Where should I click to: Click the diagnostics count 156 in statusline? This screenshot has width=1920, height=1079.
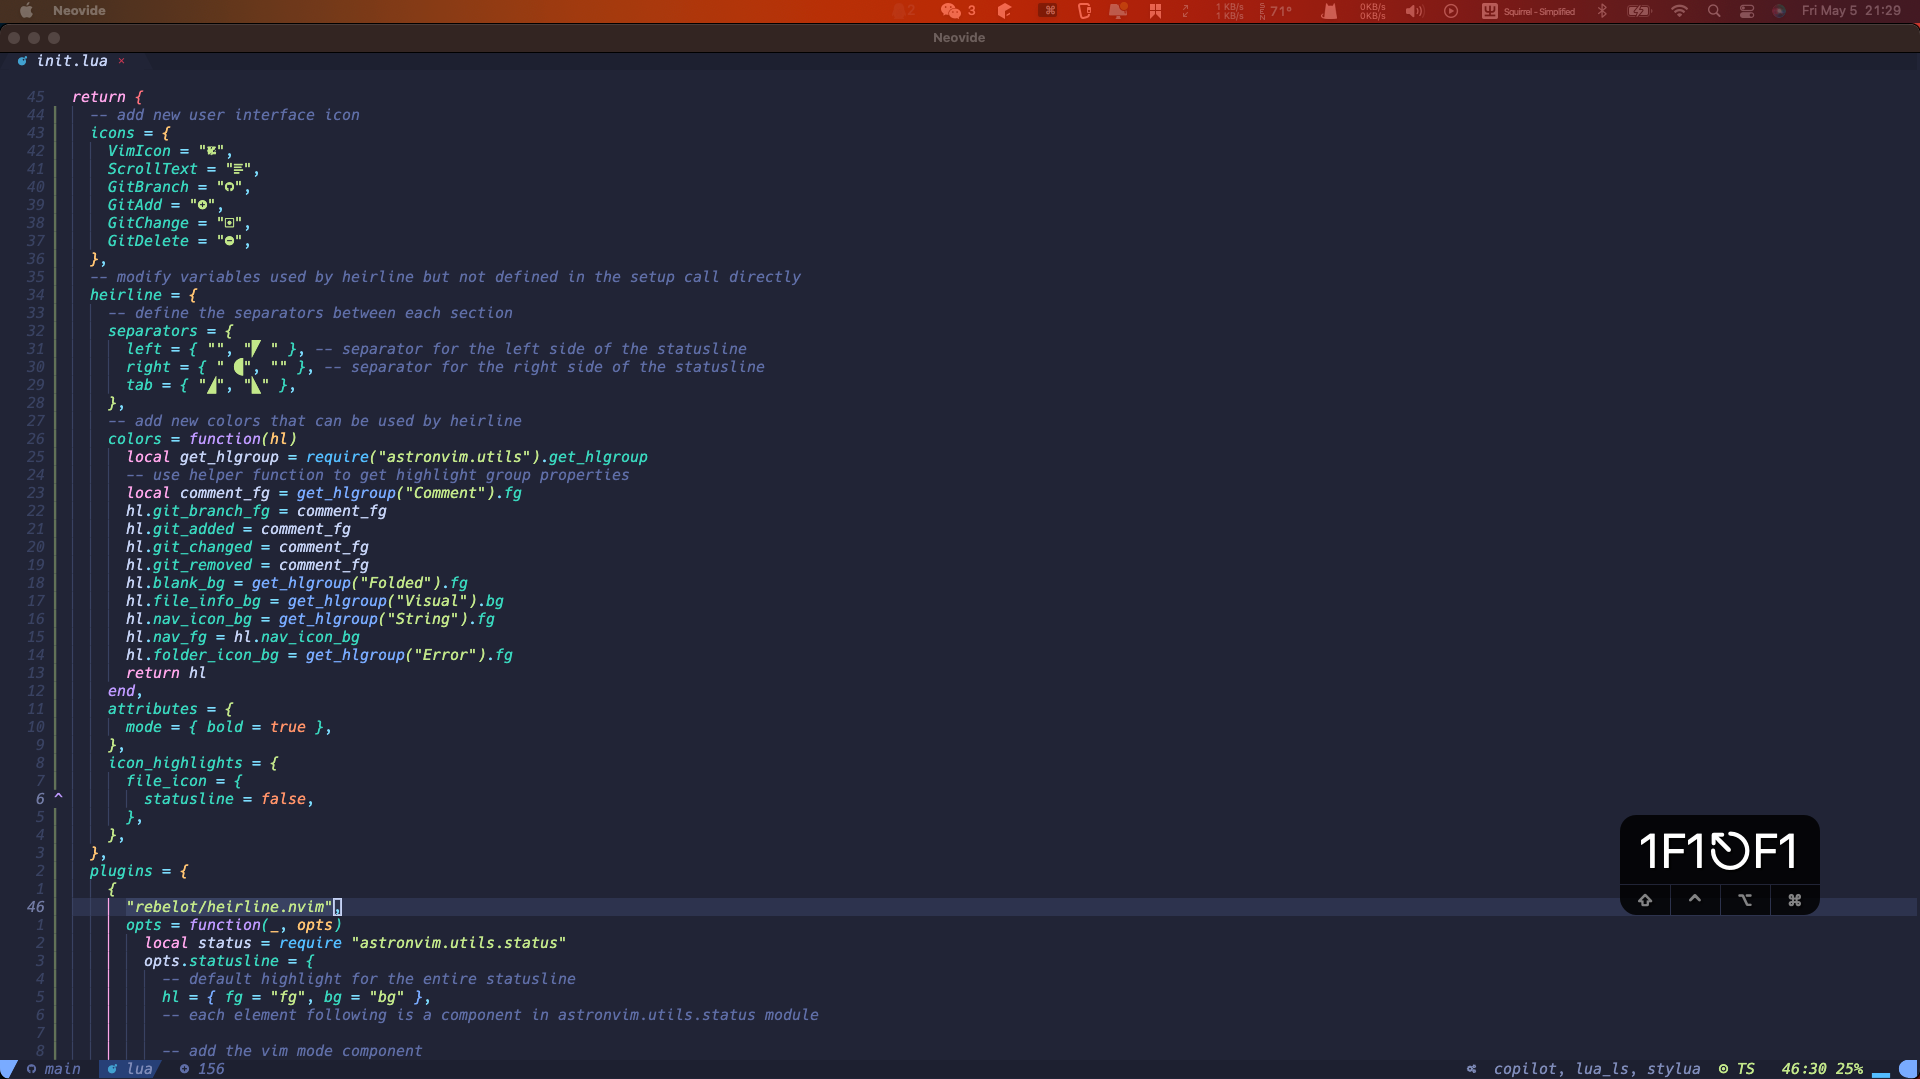tap(211, 1069)
